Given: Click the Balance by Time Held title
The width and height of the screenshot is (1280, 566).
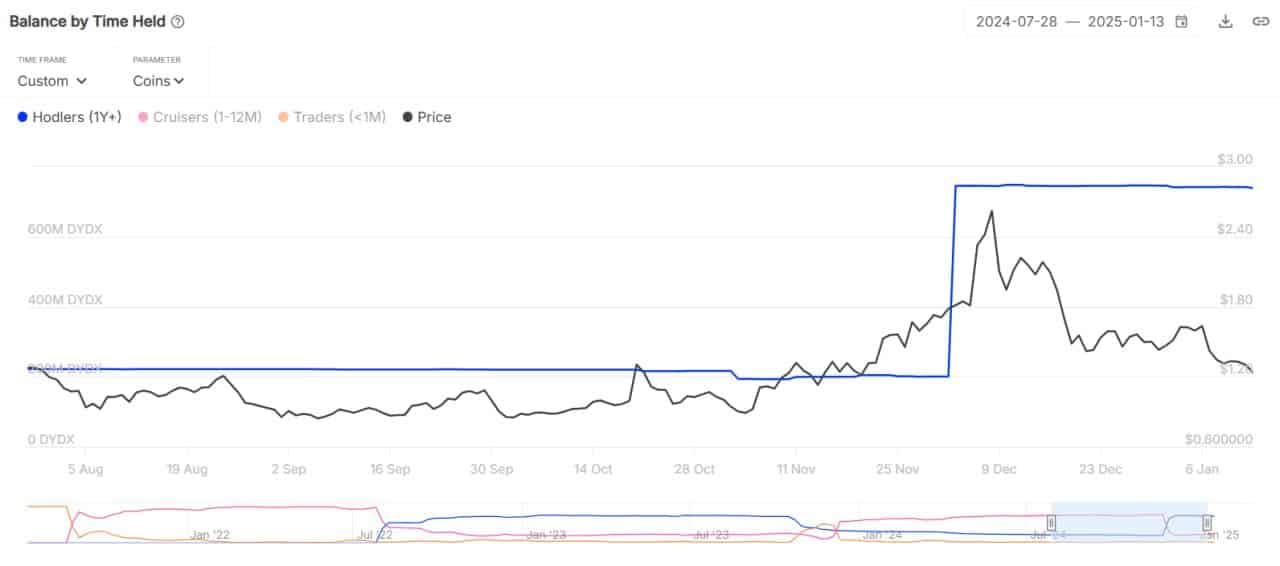Looking at the screenshot, I should point(87,21).
